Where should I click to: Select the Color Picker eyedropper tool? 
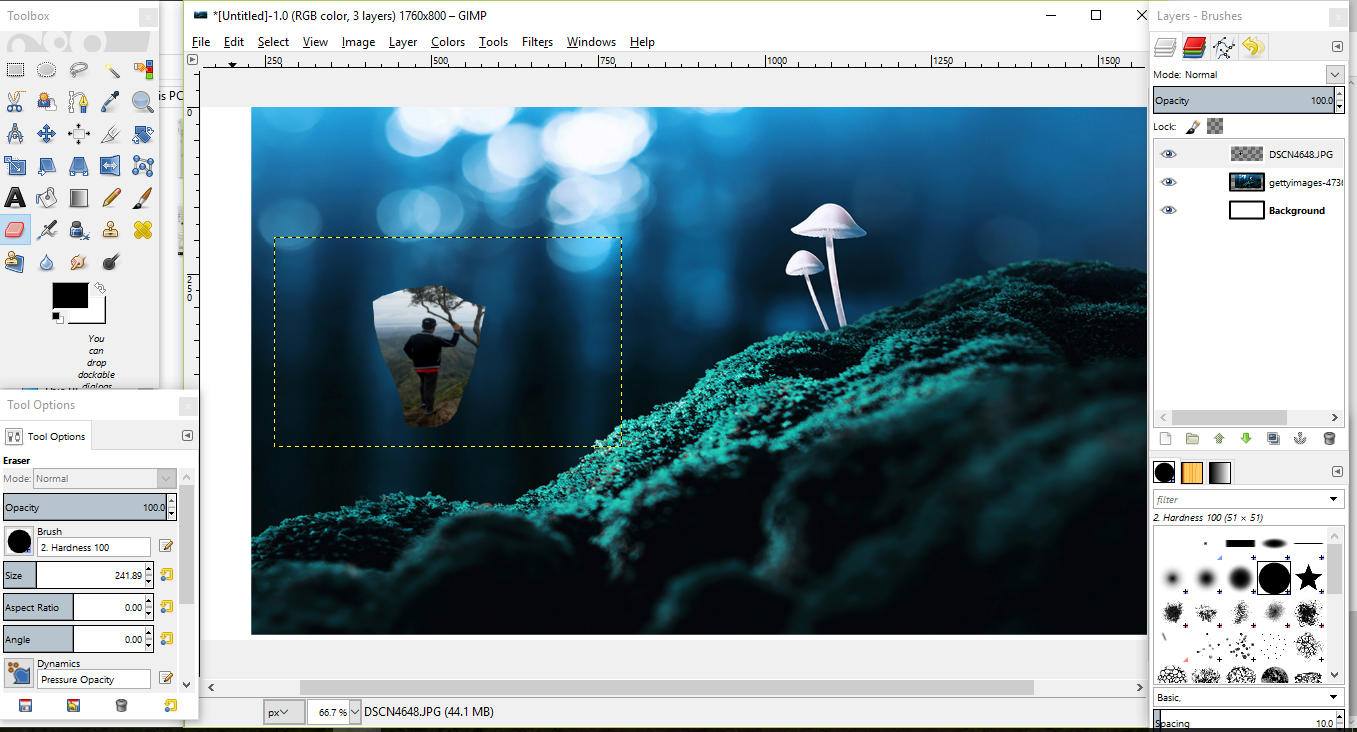111,102
